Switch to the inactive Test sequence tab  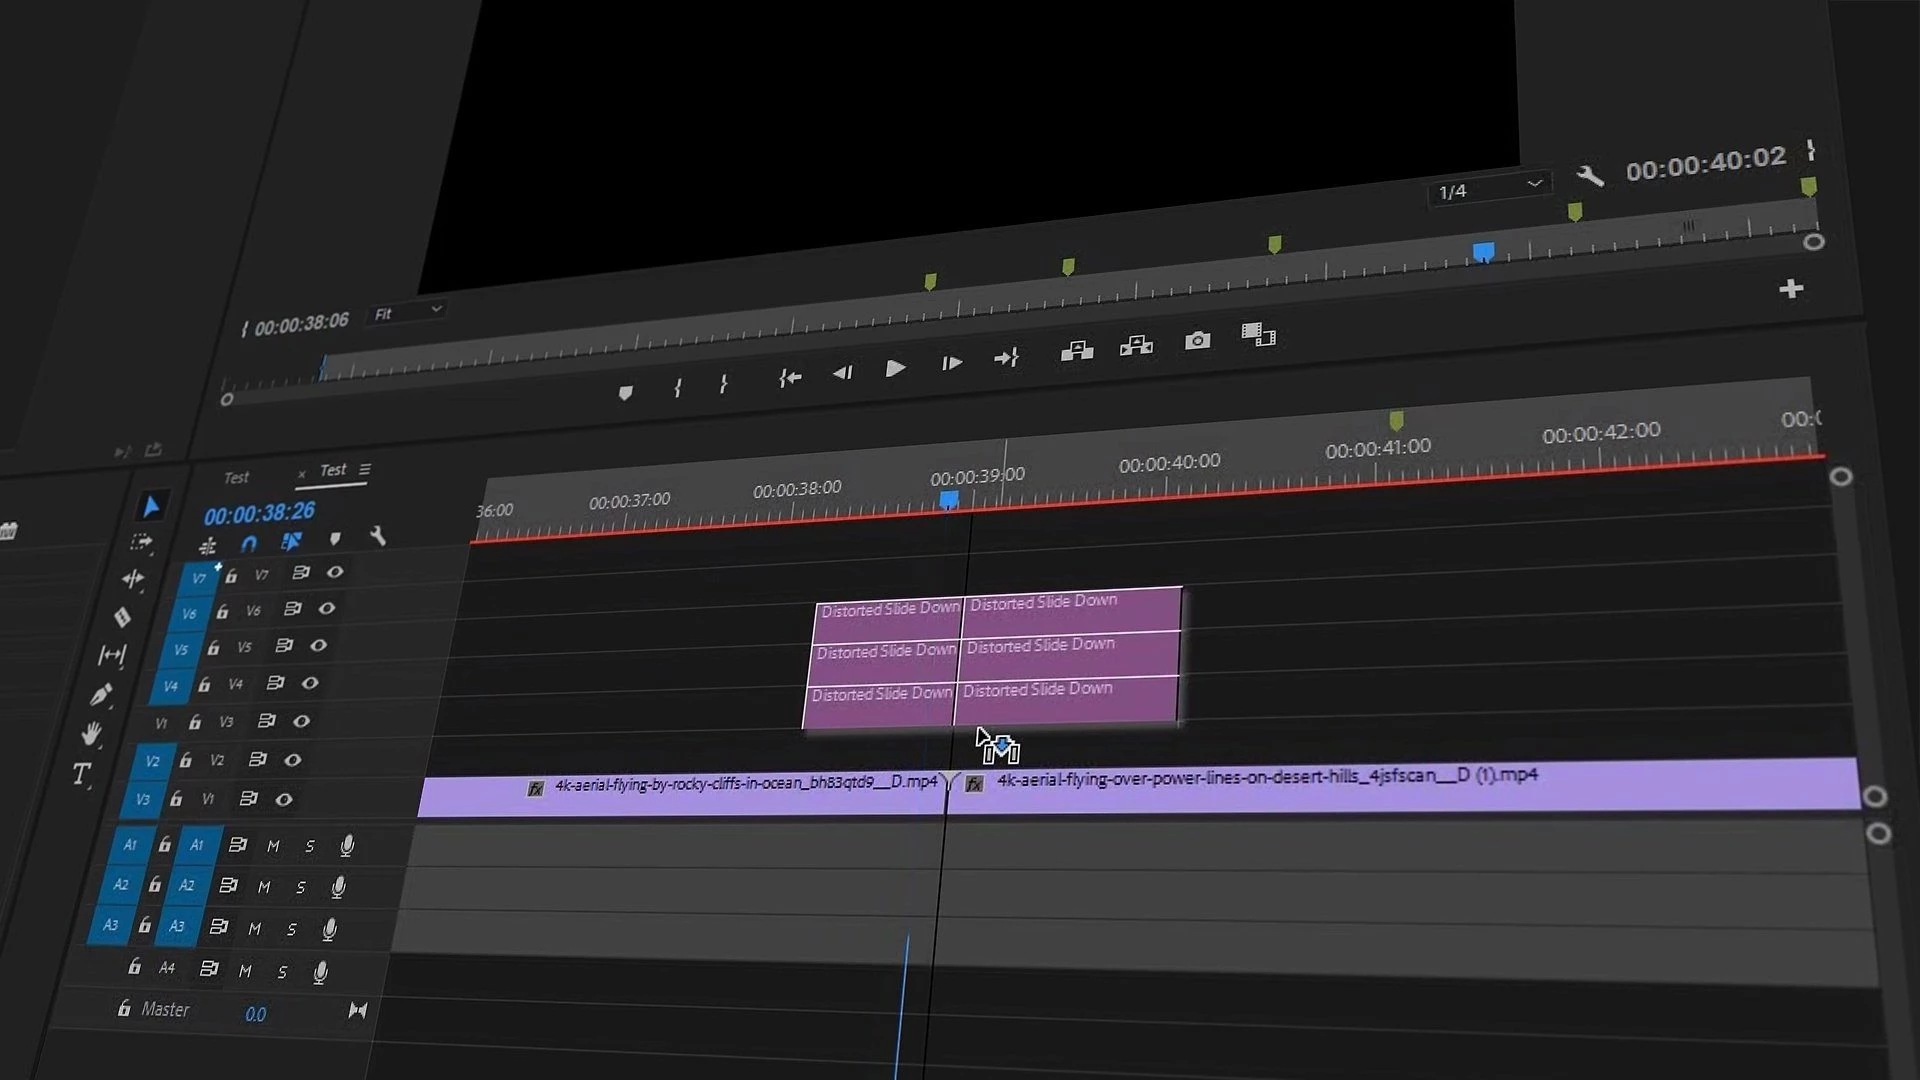[x=236, y=477]
